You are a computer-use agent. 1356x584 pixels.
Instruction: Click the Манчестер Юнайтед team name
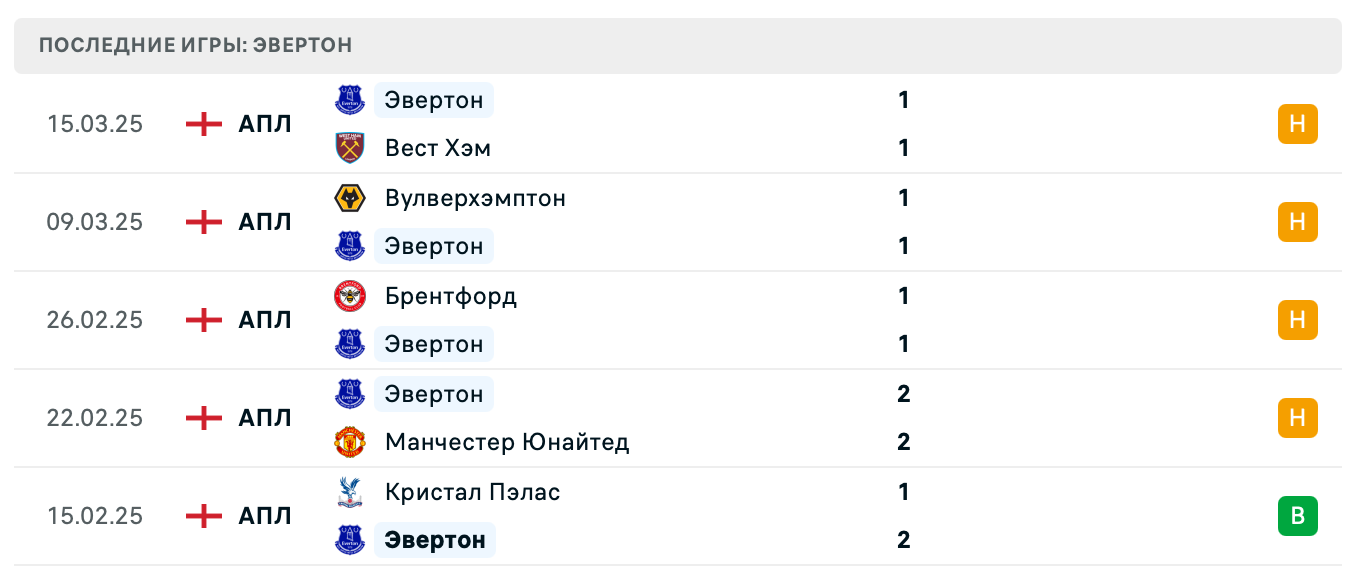click(507, 442)
